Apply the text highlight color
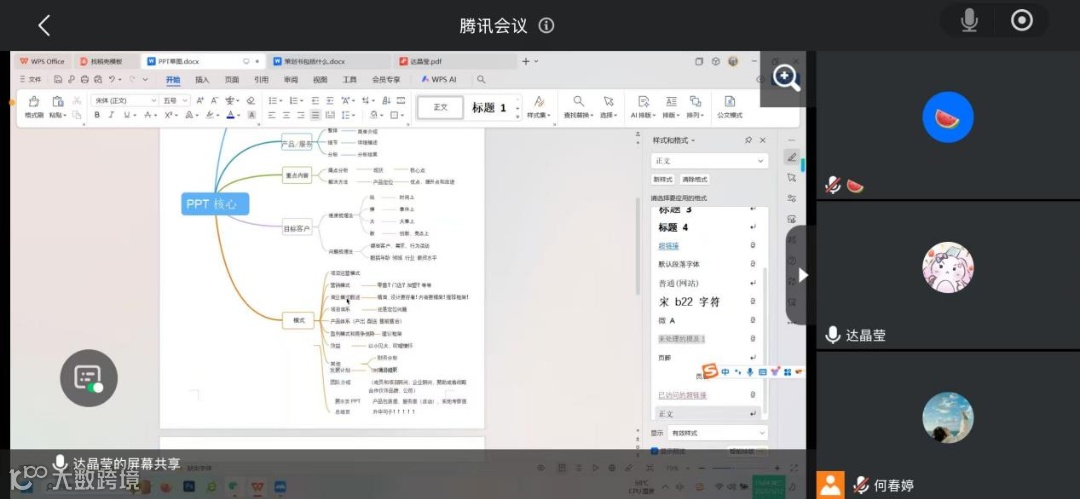 coord(210,115)
